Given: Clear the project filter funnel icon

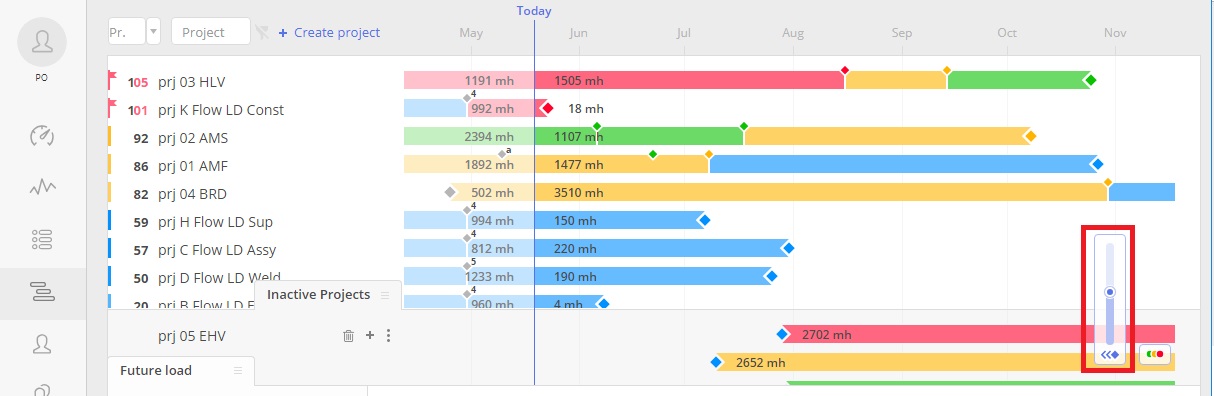Looking at the screenshot, I should [262, 32].
